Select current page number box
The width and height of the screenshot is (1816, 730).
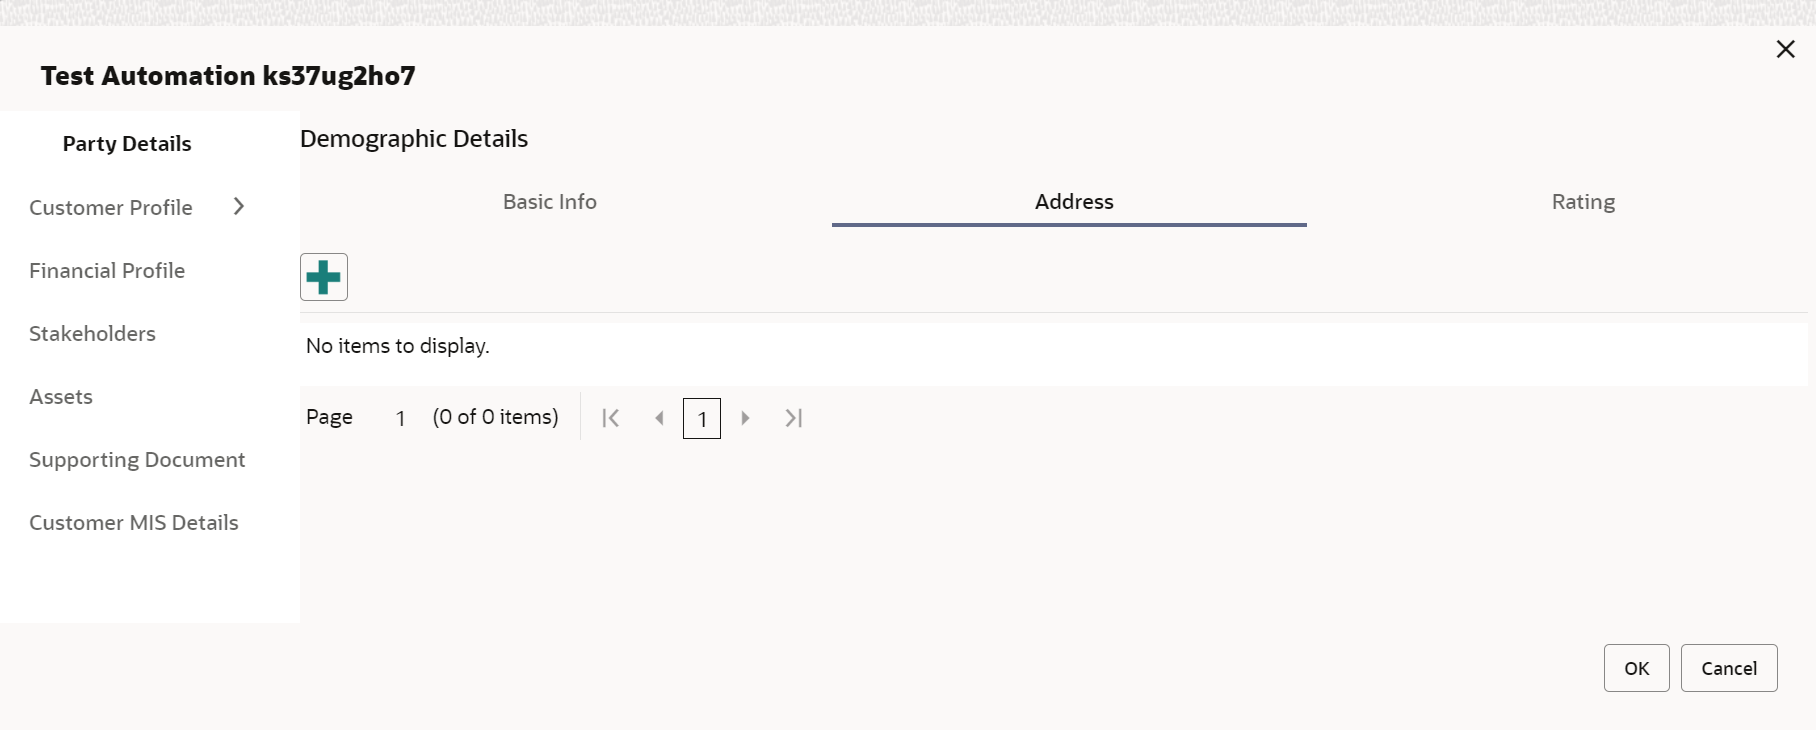tap(702, 418)
